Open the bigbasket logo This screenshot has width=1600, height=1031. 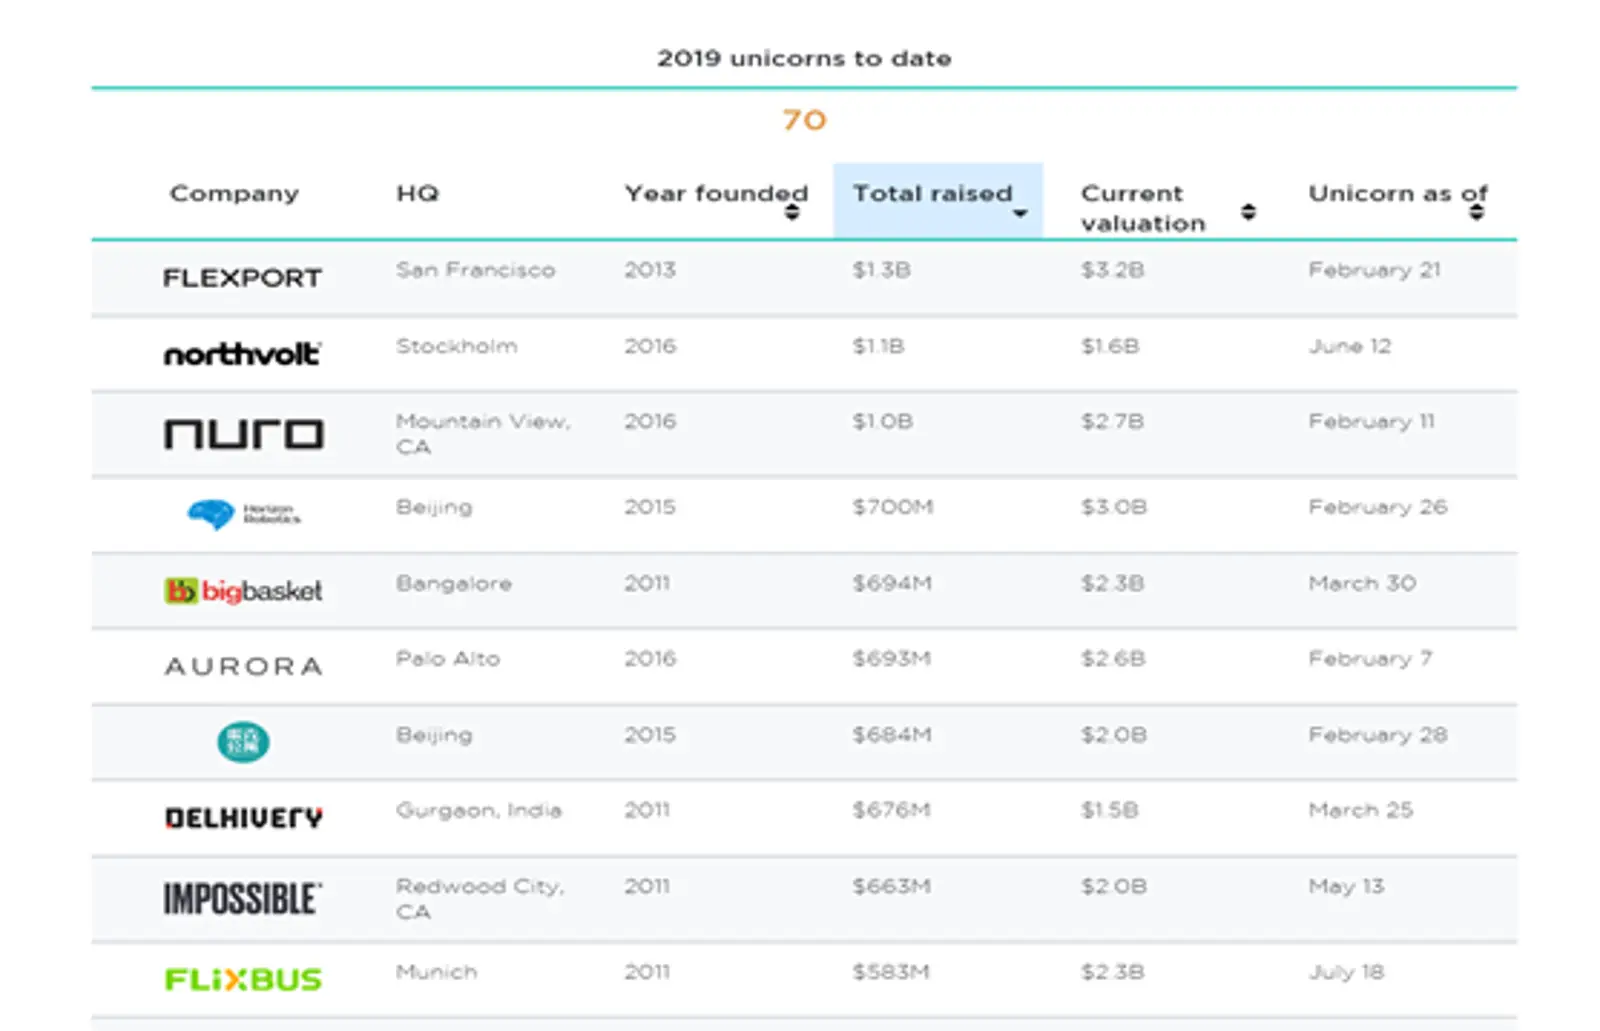click(x=243, y=591)
